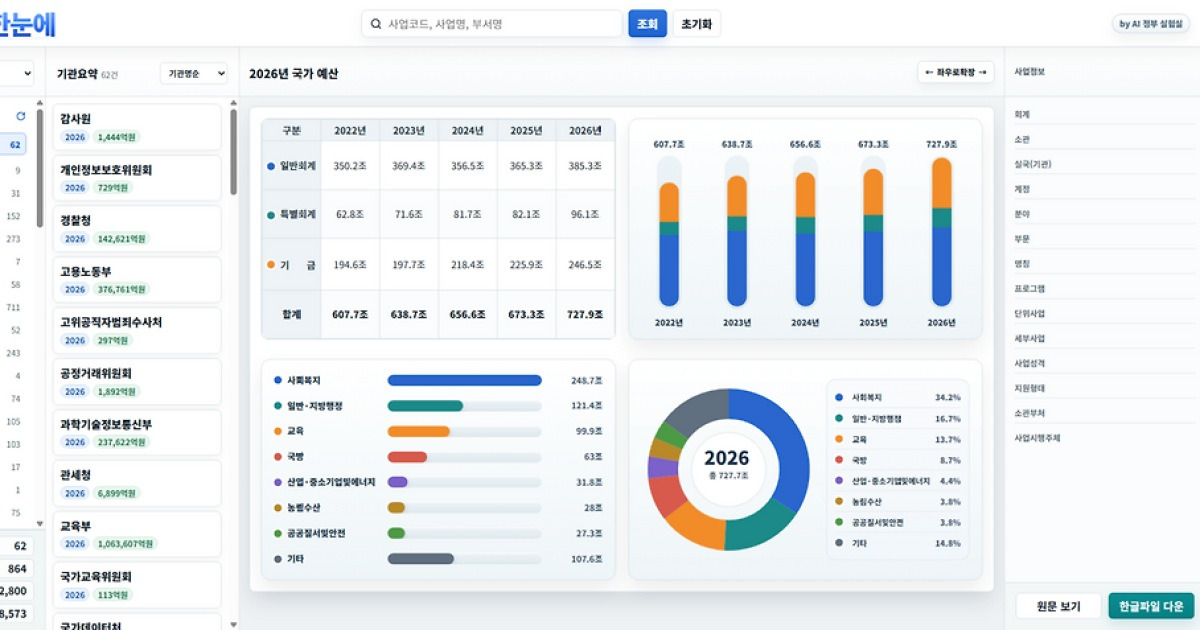The width and height of the screenshot is (1200, 630).
Task: Select the 국가교육위원회 agency card
Action: (x=137, y=586)
